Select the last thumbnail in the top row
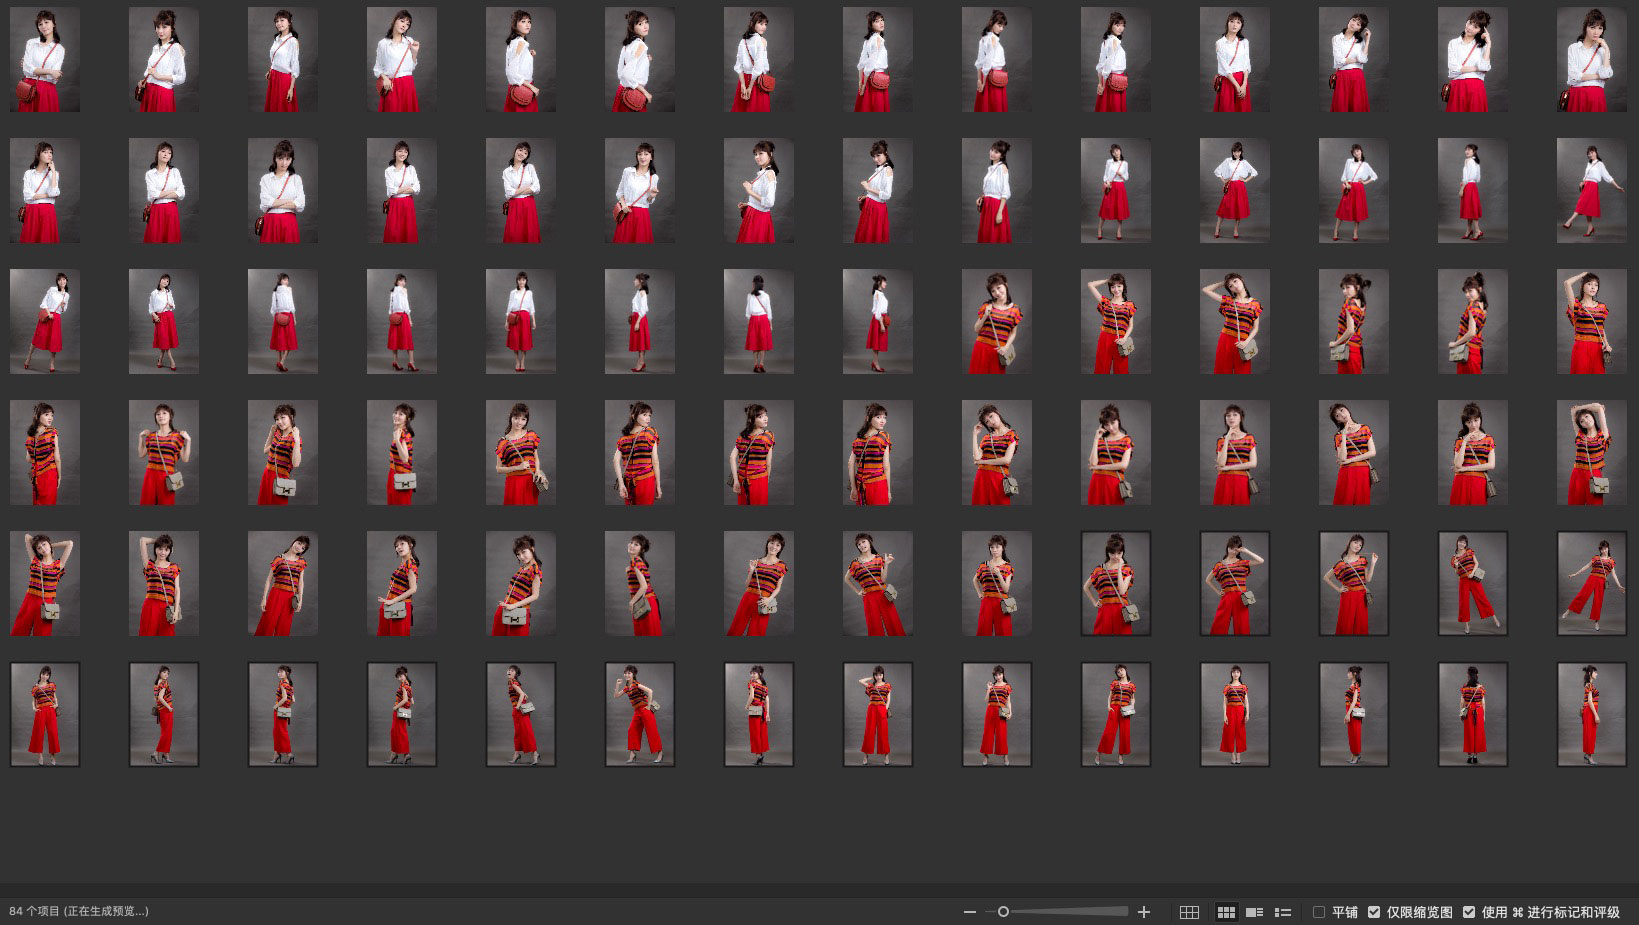Screen dimensions: 1639x925 click(1591, 60)
